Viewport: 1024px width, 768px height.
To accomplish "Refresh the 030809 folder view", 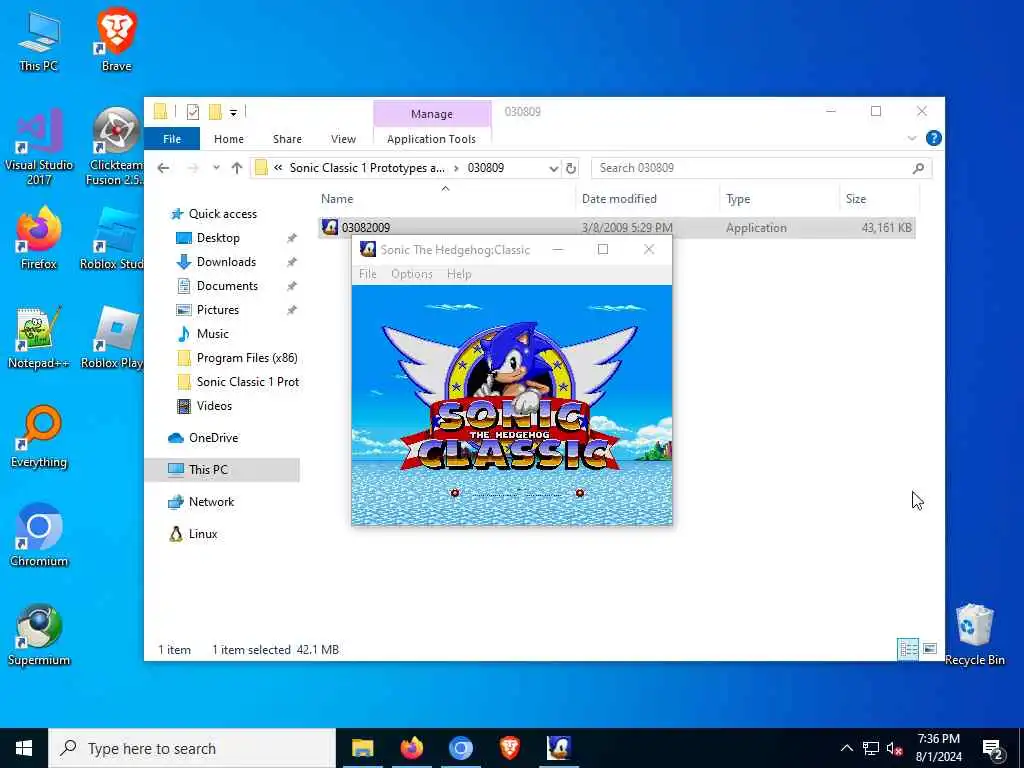I will [571, 168].
